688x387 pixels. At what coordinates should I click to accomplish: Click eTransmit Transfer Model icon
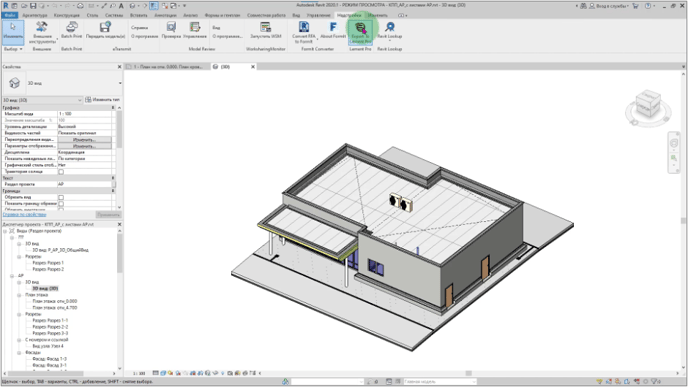tap(105, 30)
